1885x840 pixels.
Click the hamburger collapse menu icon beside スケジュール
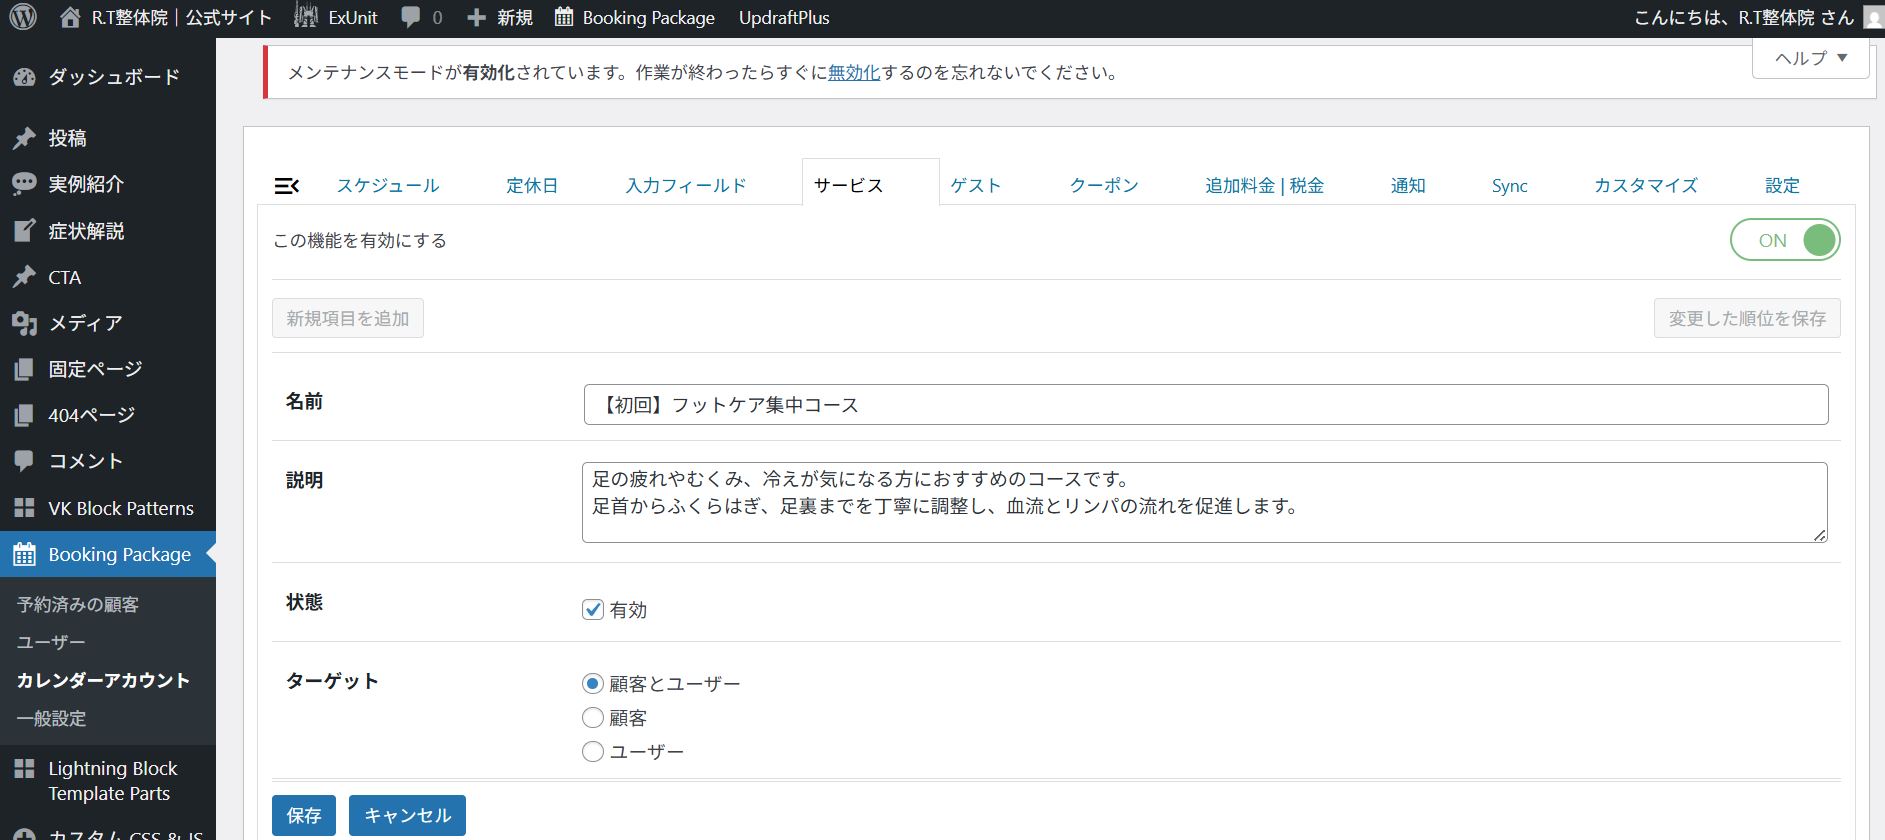pos(287,186)
